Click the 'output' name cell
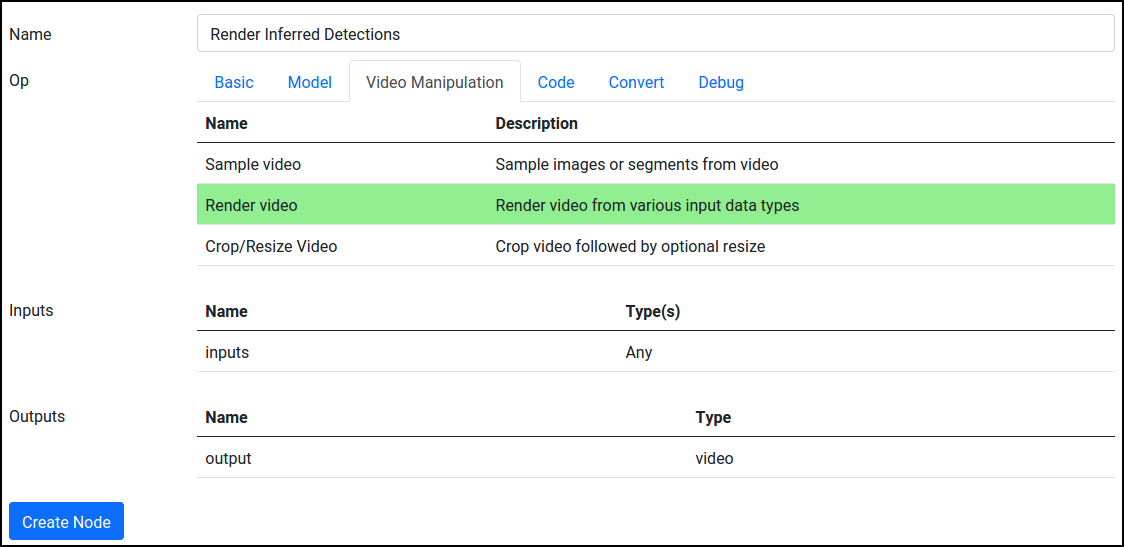 229,458
